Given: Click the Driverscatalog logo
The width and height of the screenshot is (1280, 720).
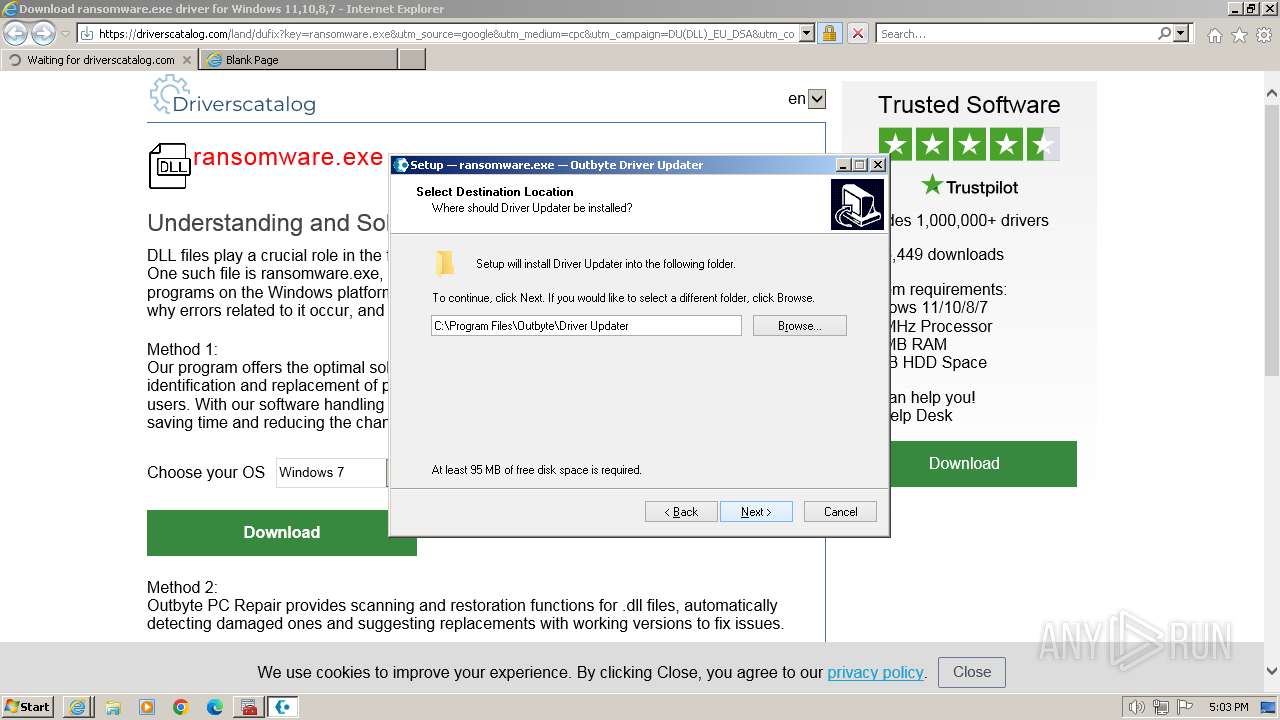Looking at the screenshot, I should (x=232, y=97).
